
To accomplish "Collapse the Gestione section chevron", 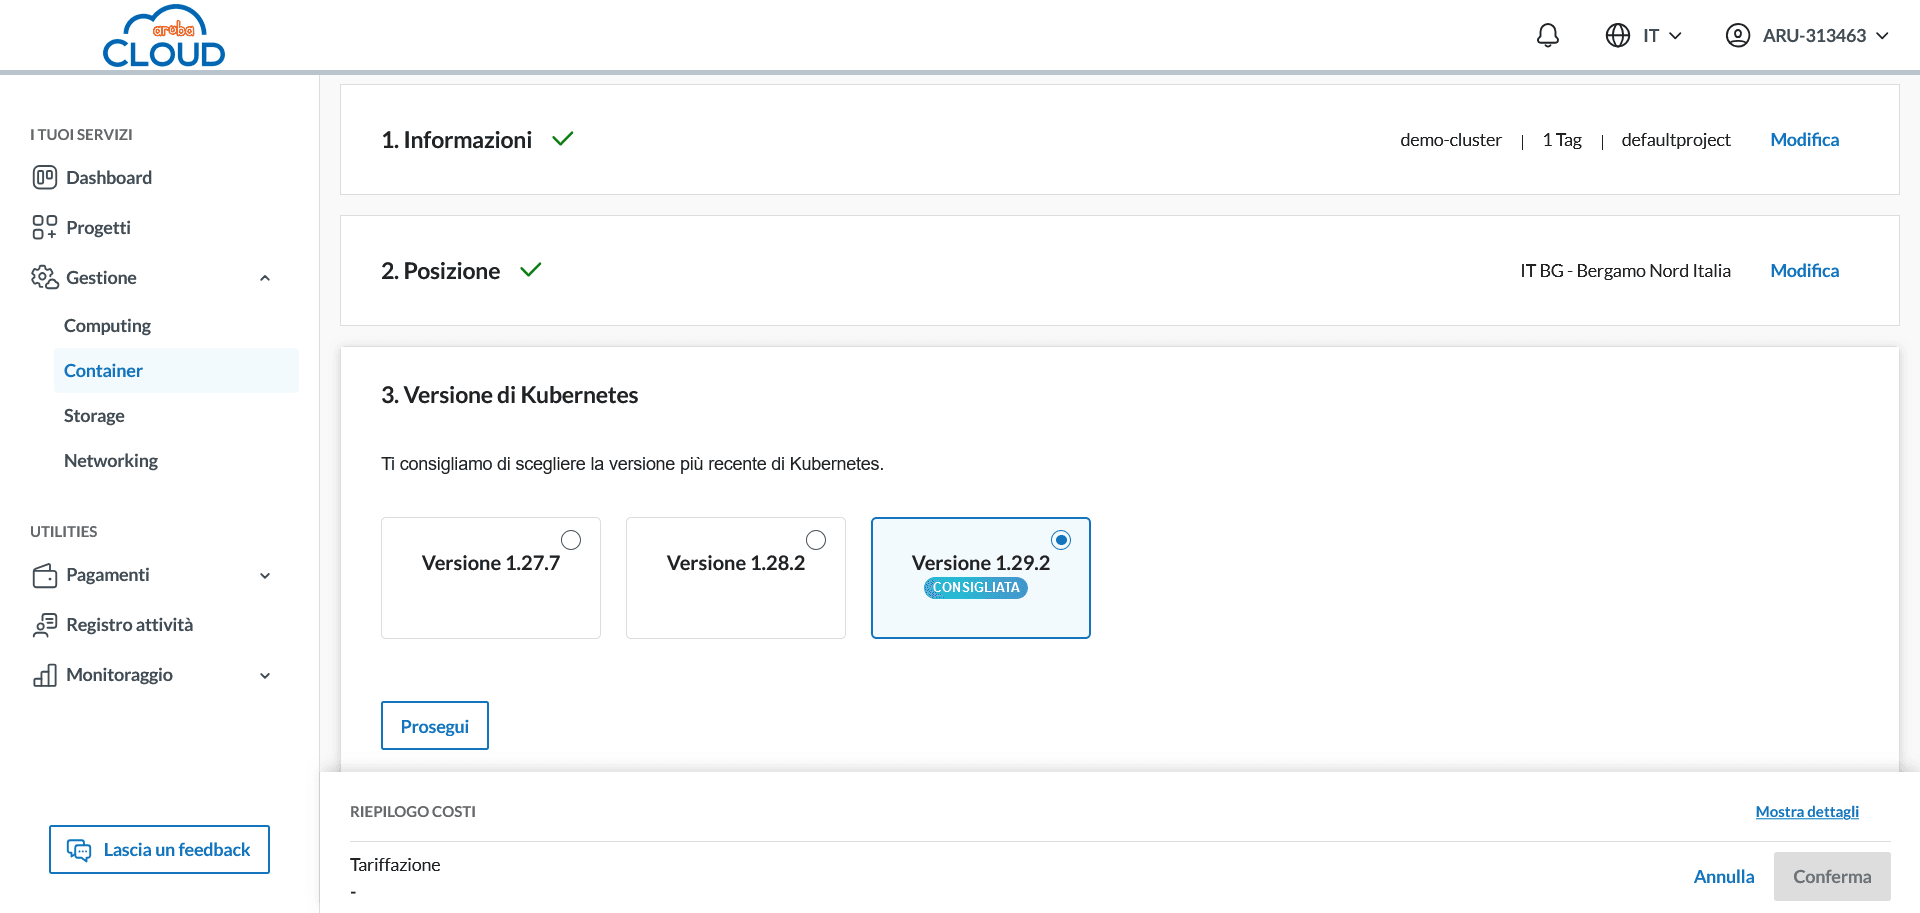I will click(265, 278).
